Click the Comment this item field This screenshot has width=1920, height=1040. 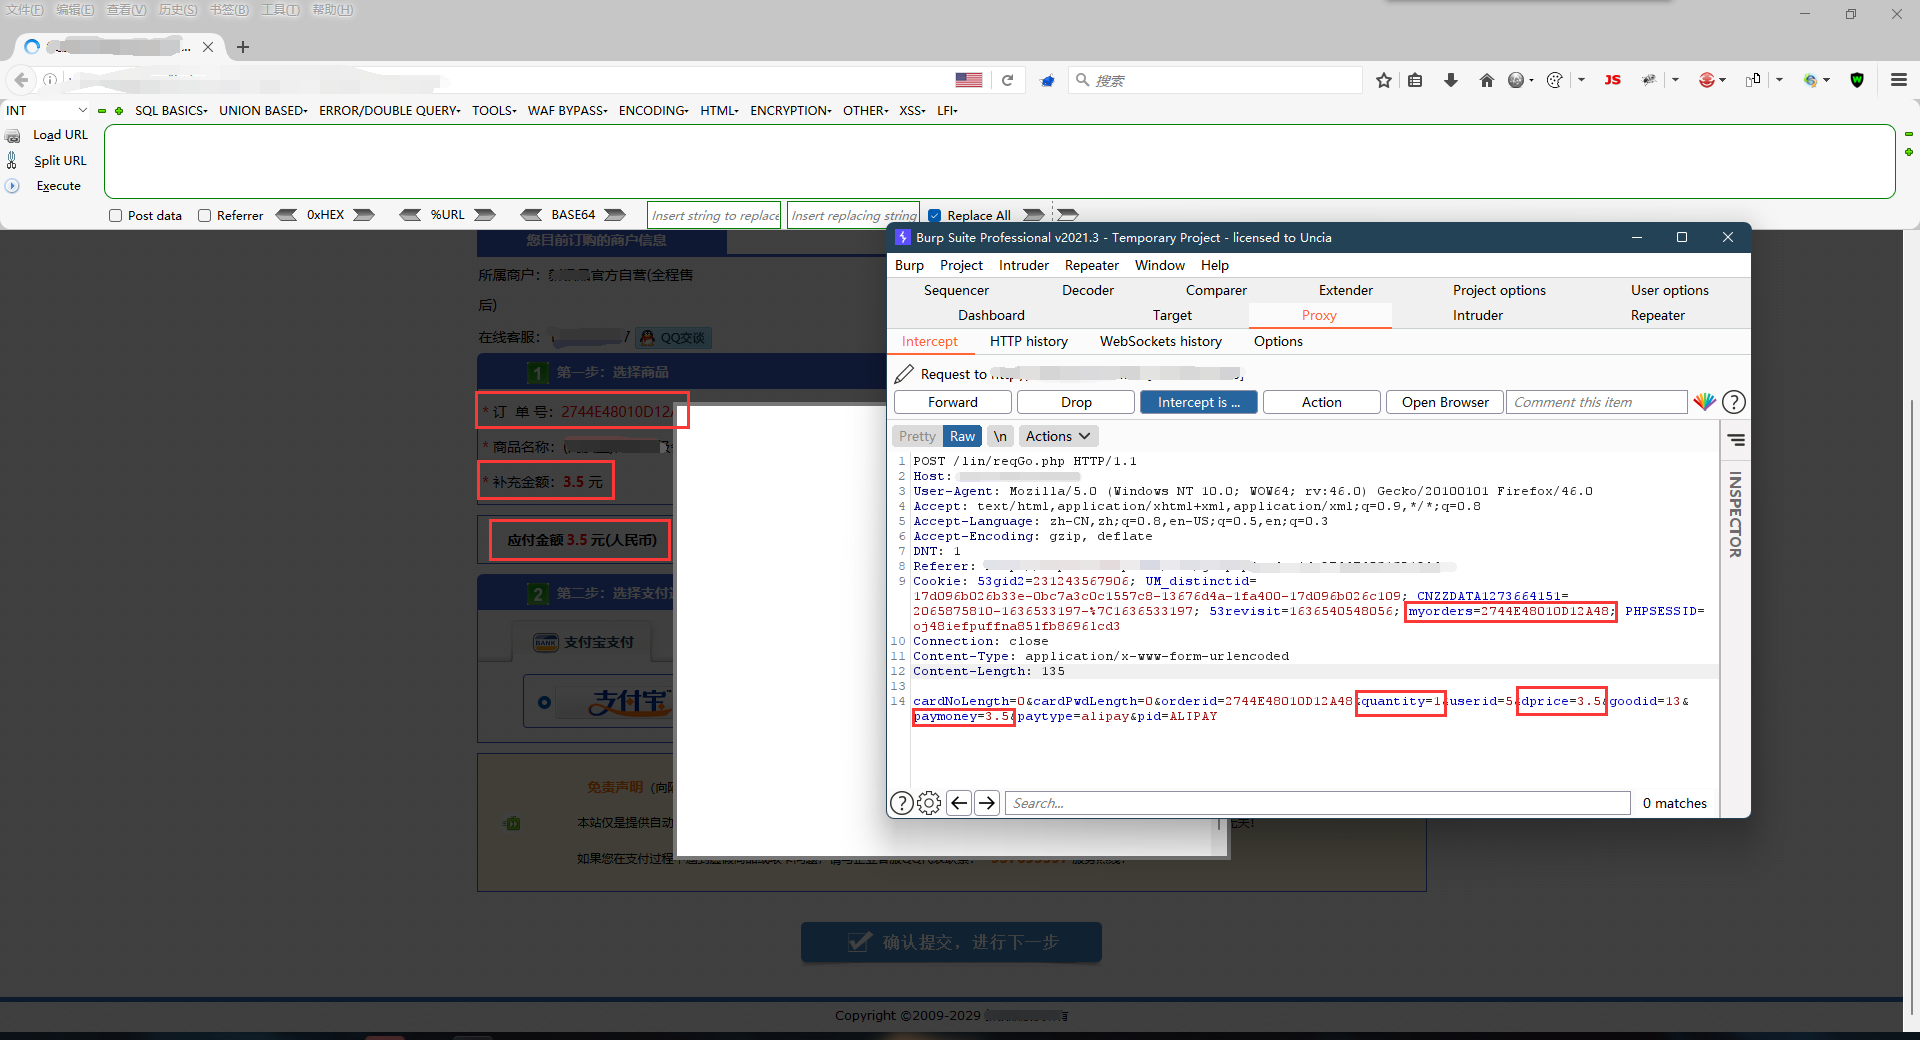tap(1596, 402)
